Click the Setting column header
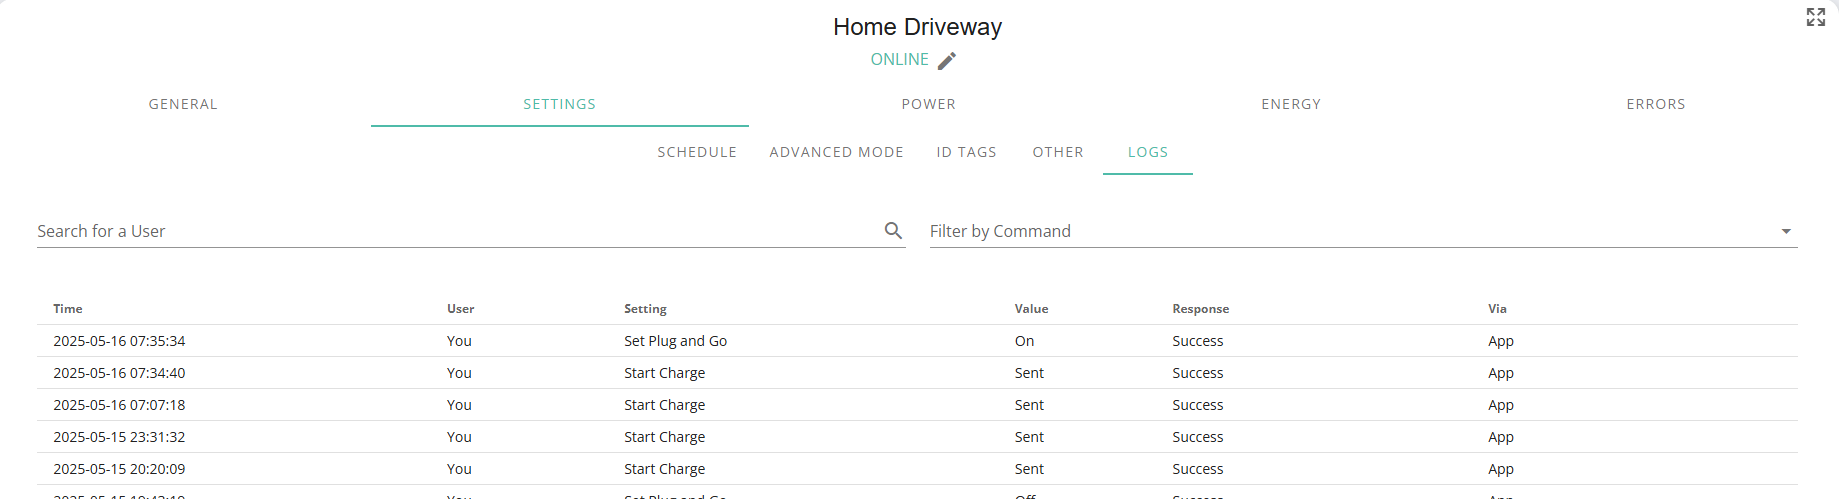 (645, 309)
